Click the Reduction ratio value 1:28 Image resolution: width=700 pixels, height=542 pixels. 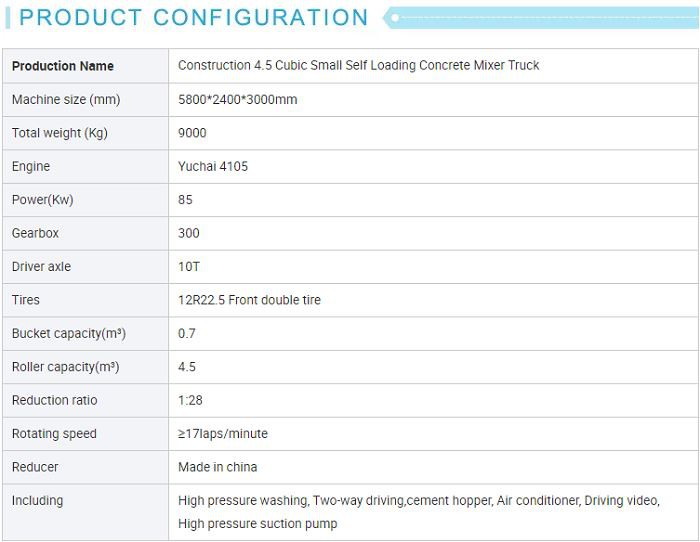point(190,400)
